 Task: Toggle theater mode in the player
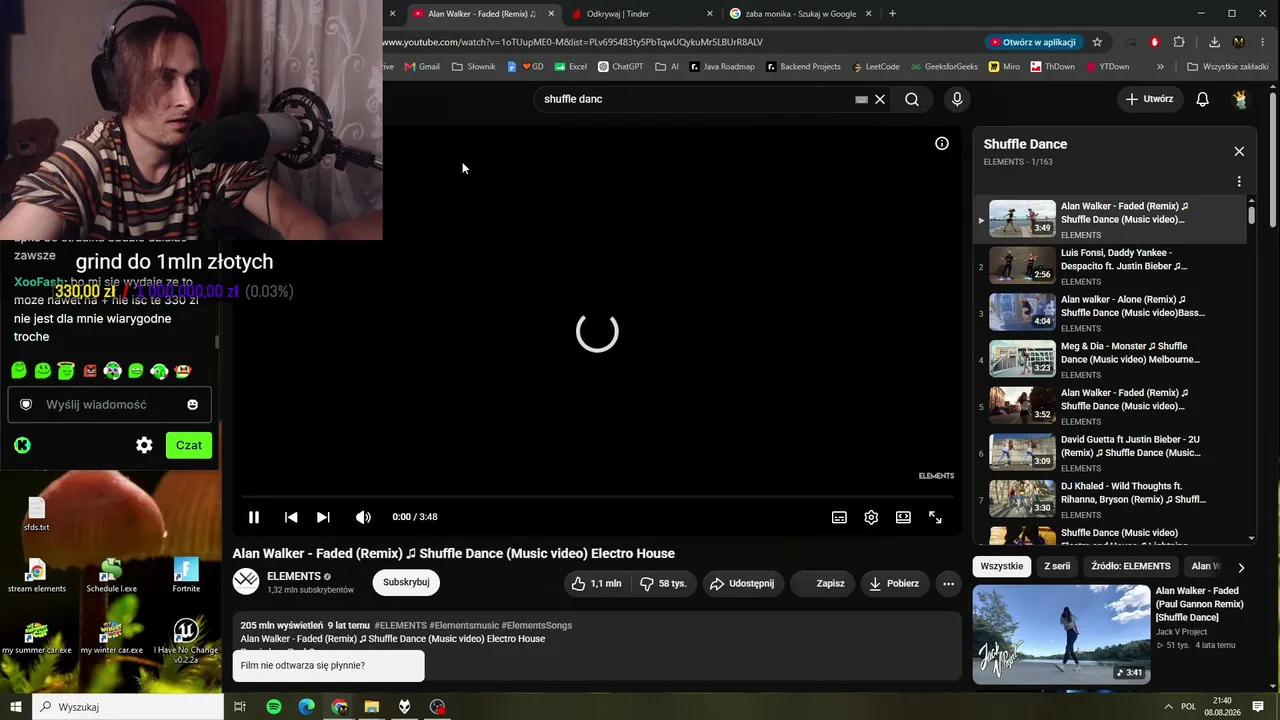(903, 517)
